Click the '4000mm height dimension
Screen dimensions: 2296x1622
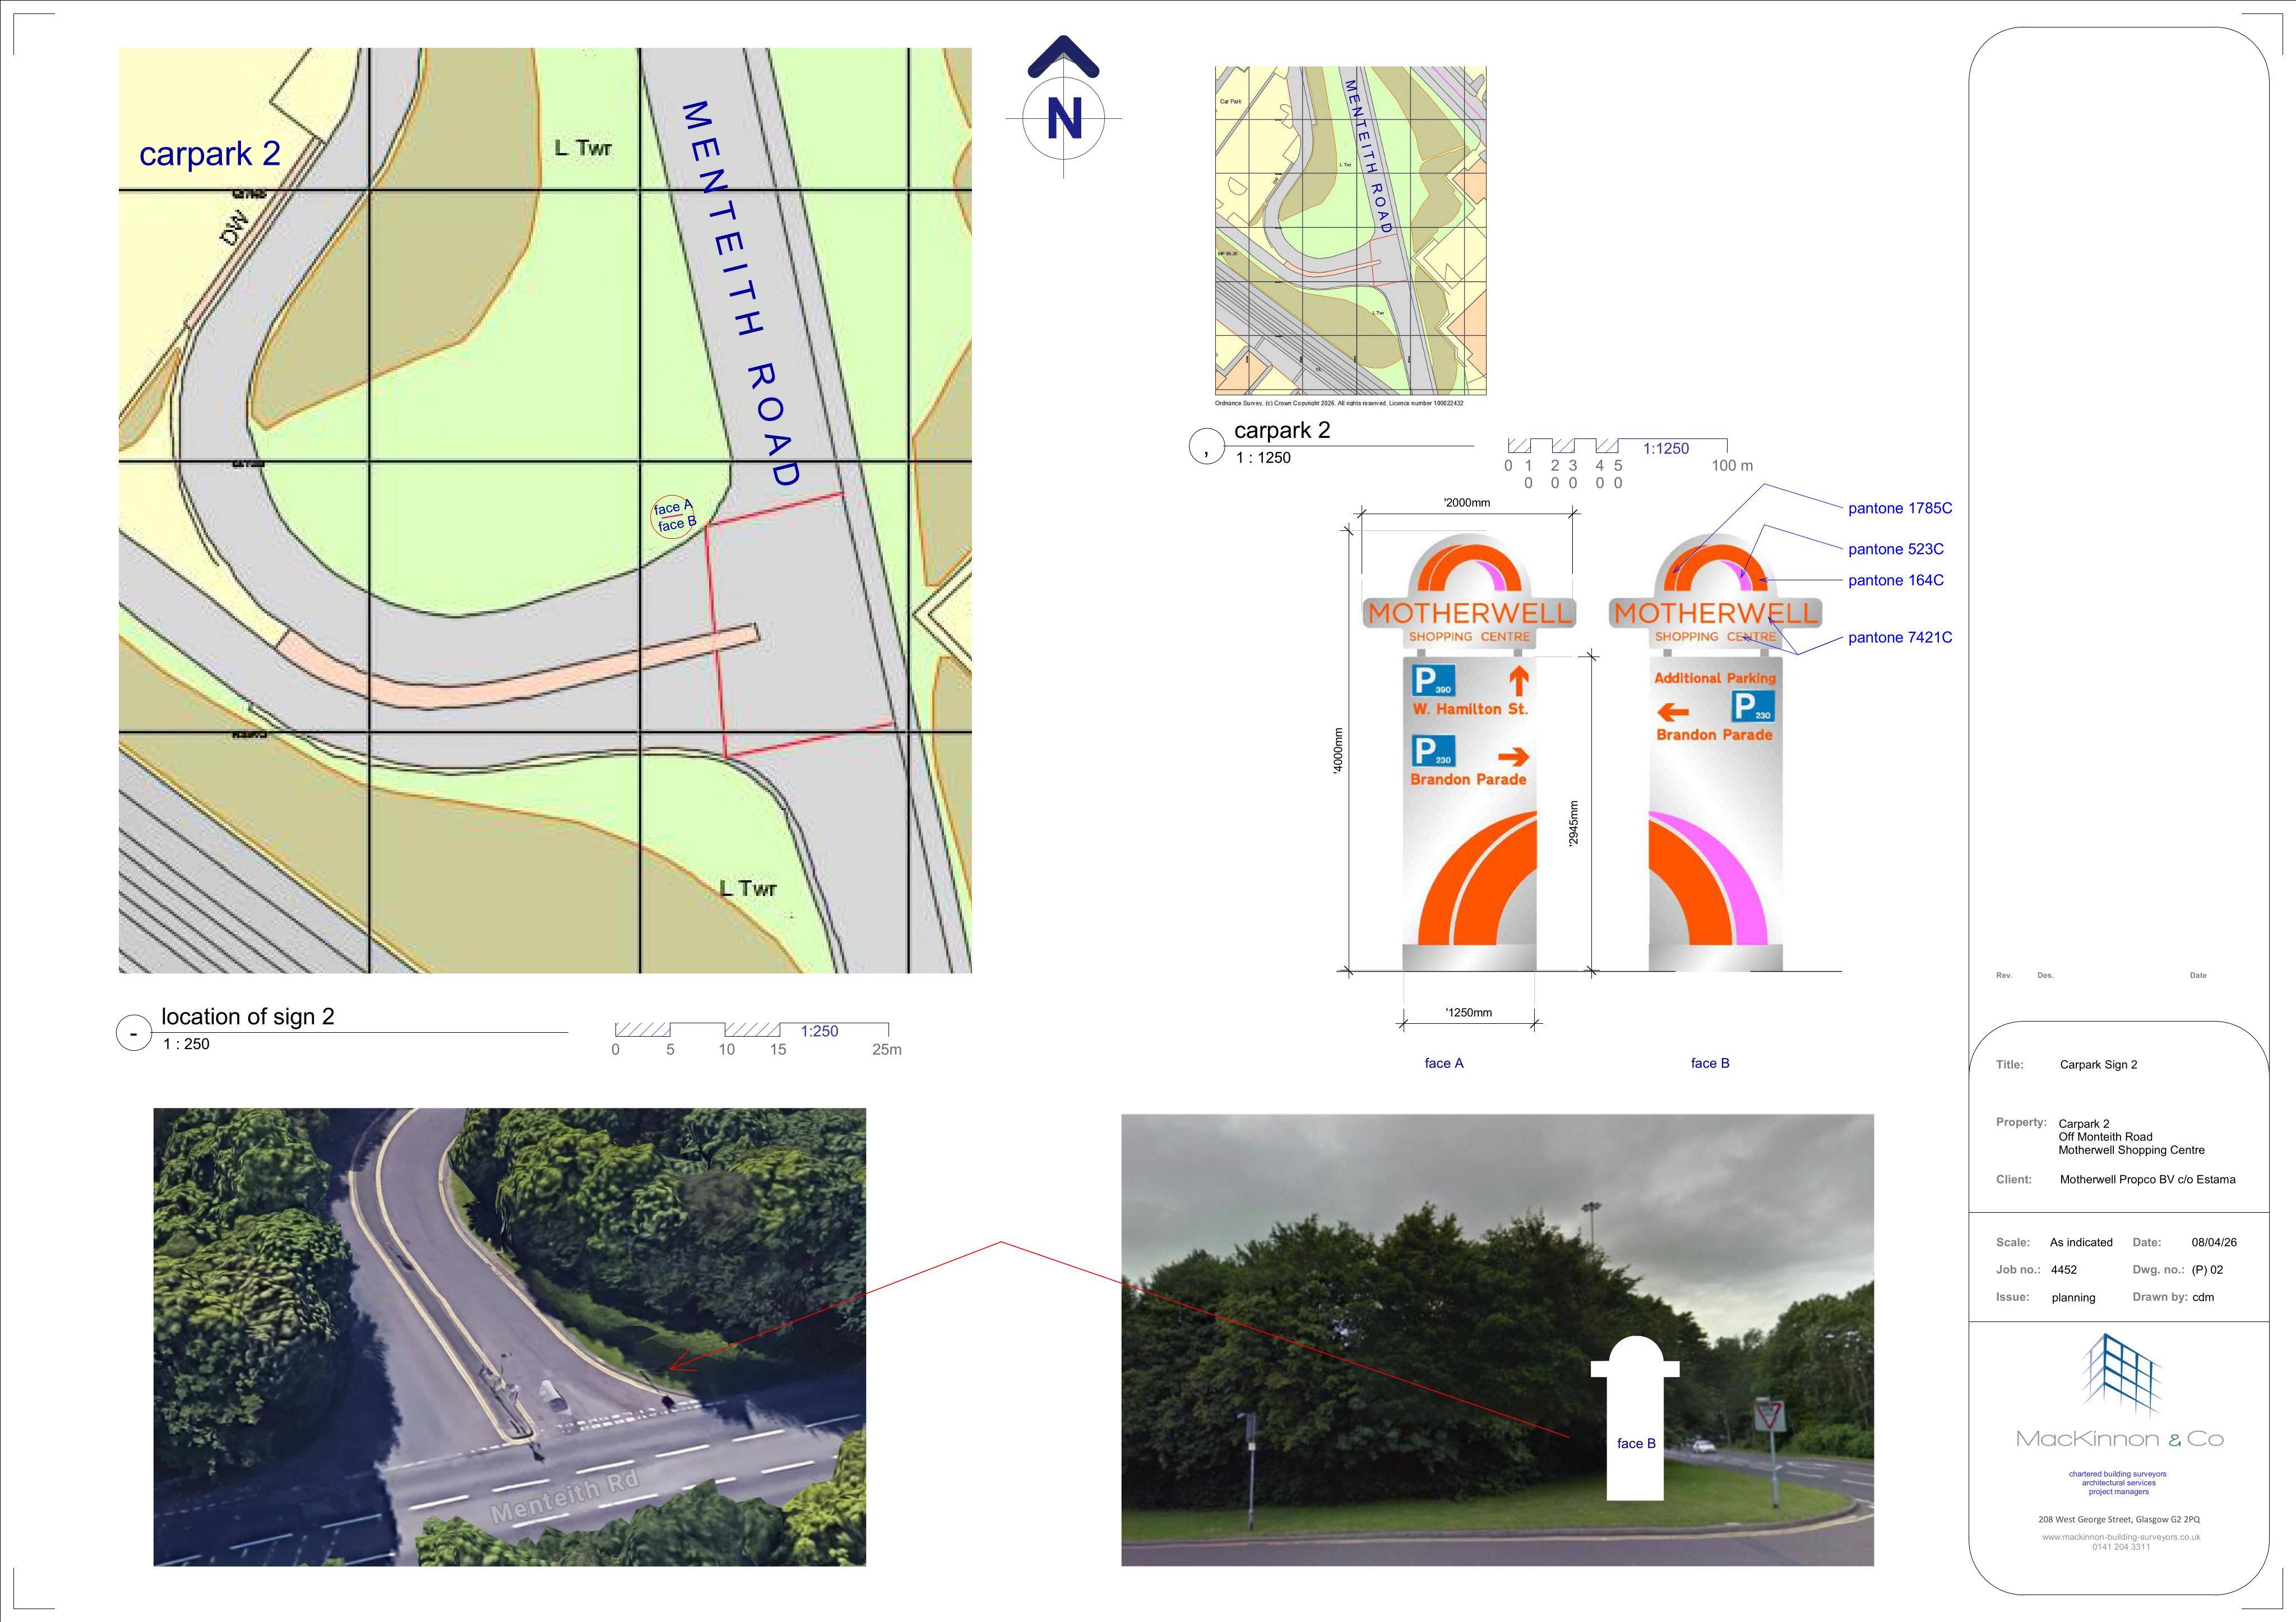(x=1338, y=750)
